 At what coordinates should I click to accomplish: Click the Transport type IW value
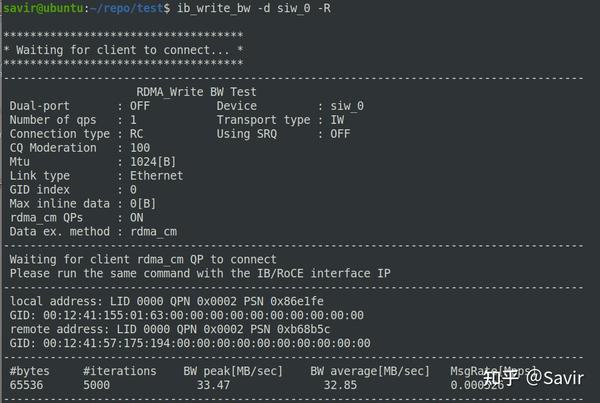[337, 119]
